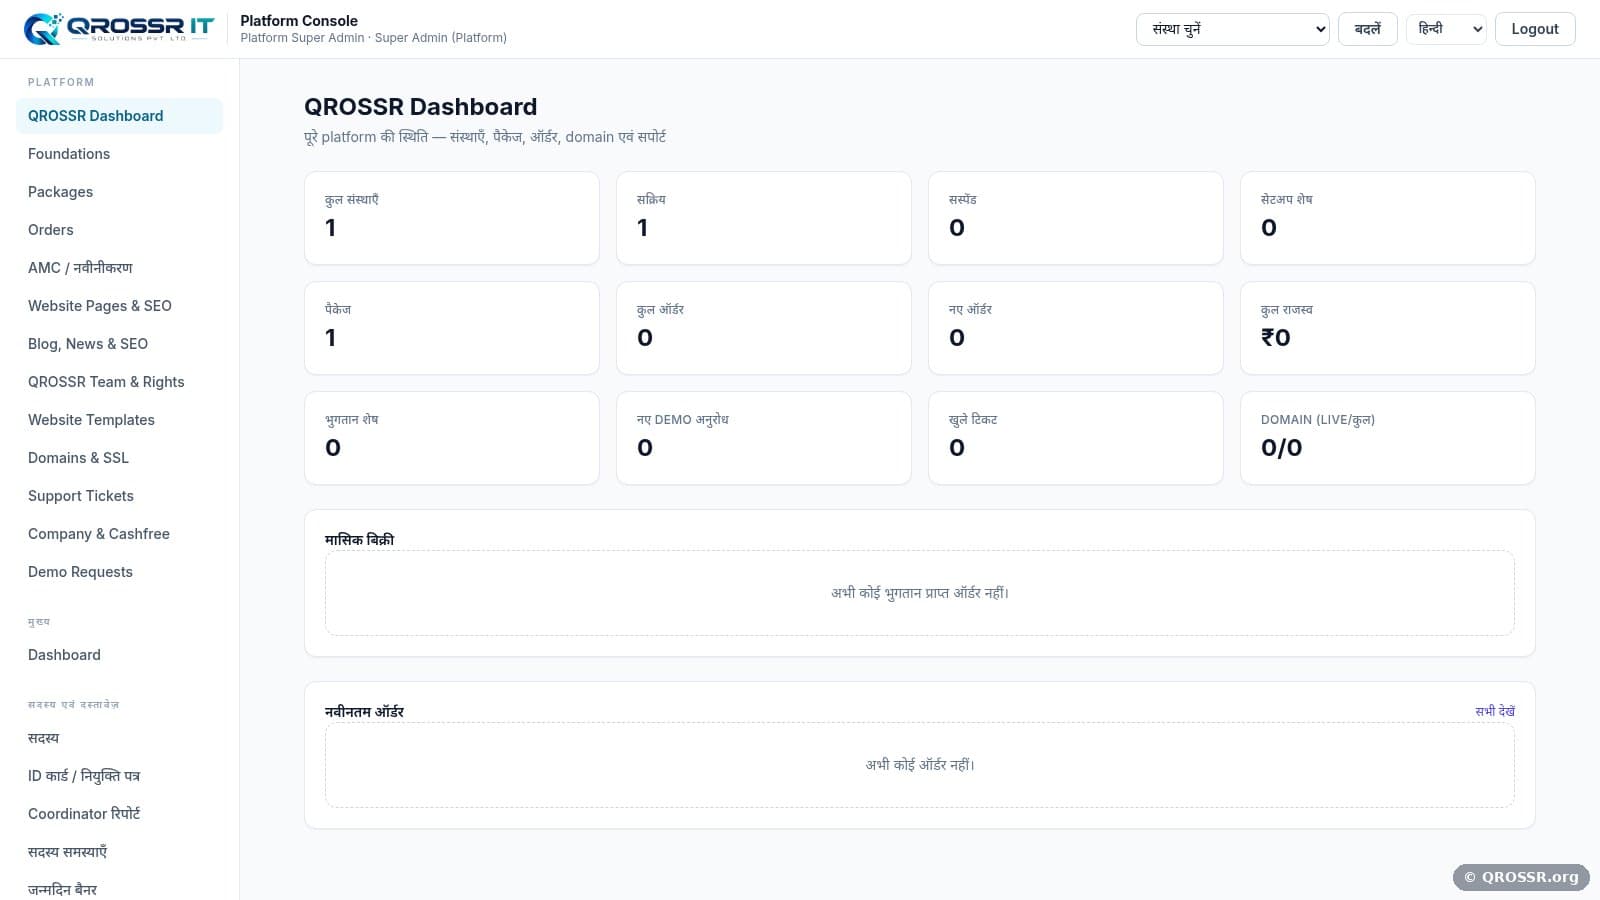Click the कुल राजस्व ₹0 card
The image size is (1600, 900).
click(1388, 328)
